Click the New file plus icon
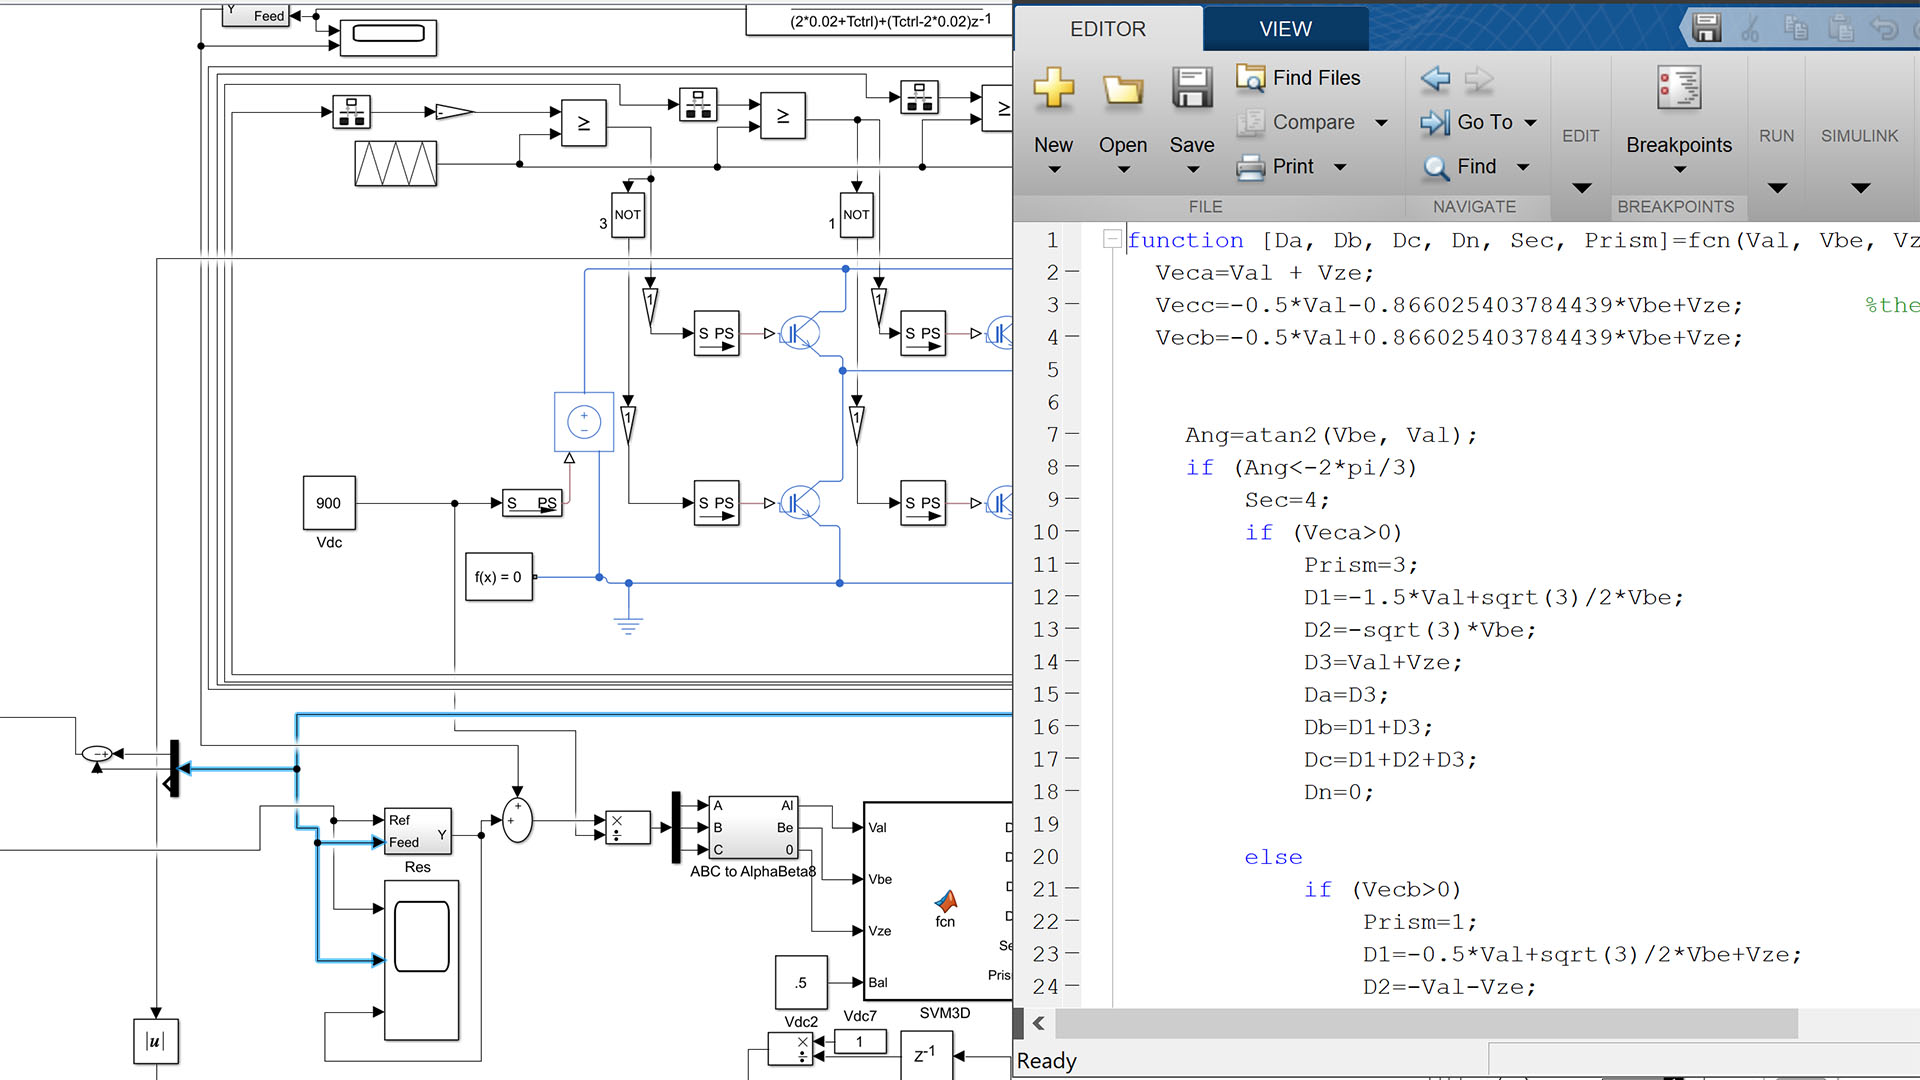 [1053, 89]
